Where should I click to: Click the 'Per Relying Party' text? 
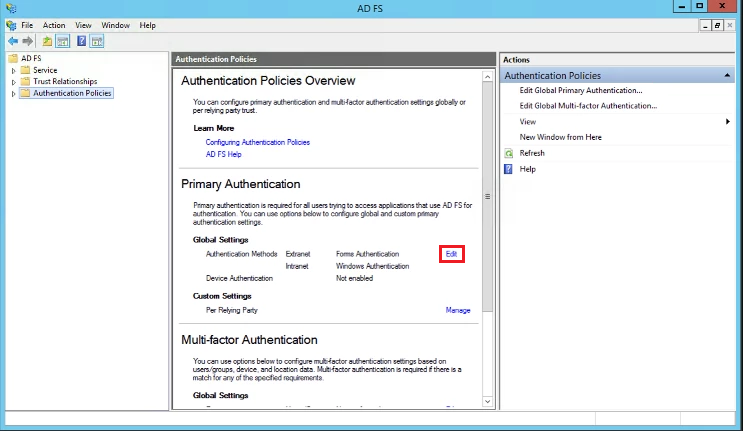coord(232,311)
